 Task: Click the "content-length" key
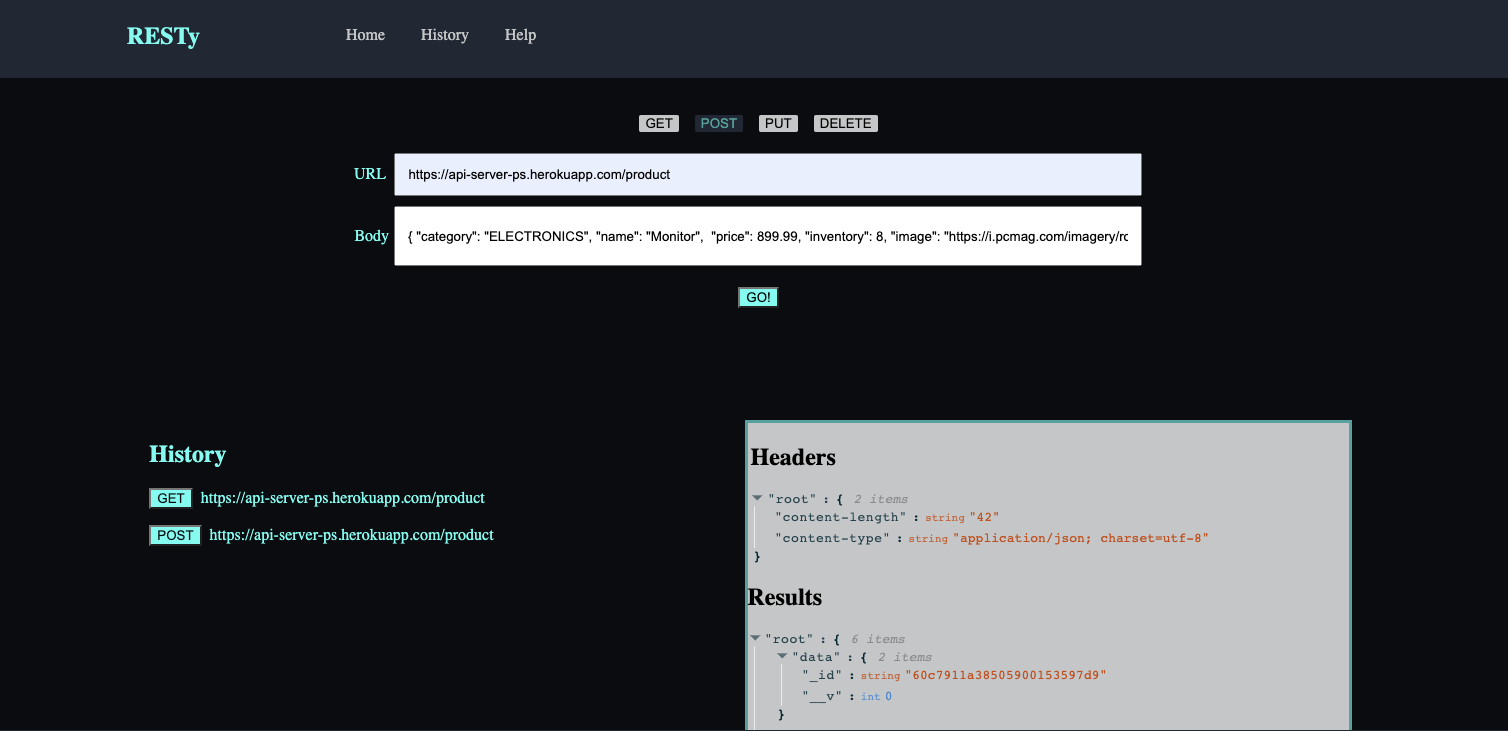click(x=840, y=517)
